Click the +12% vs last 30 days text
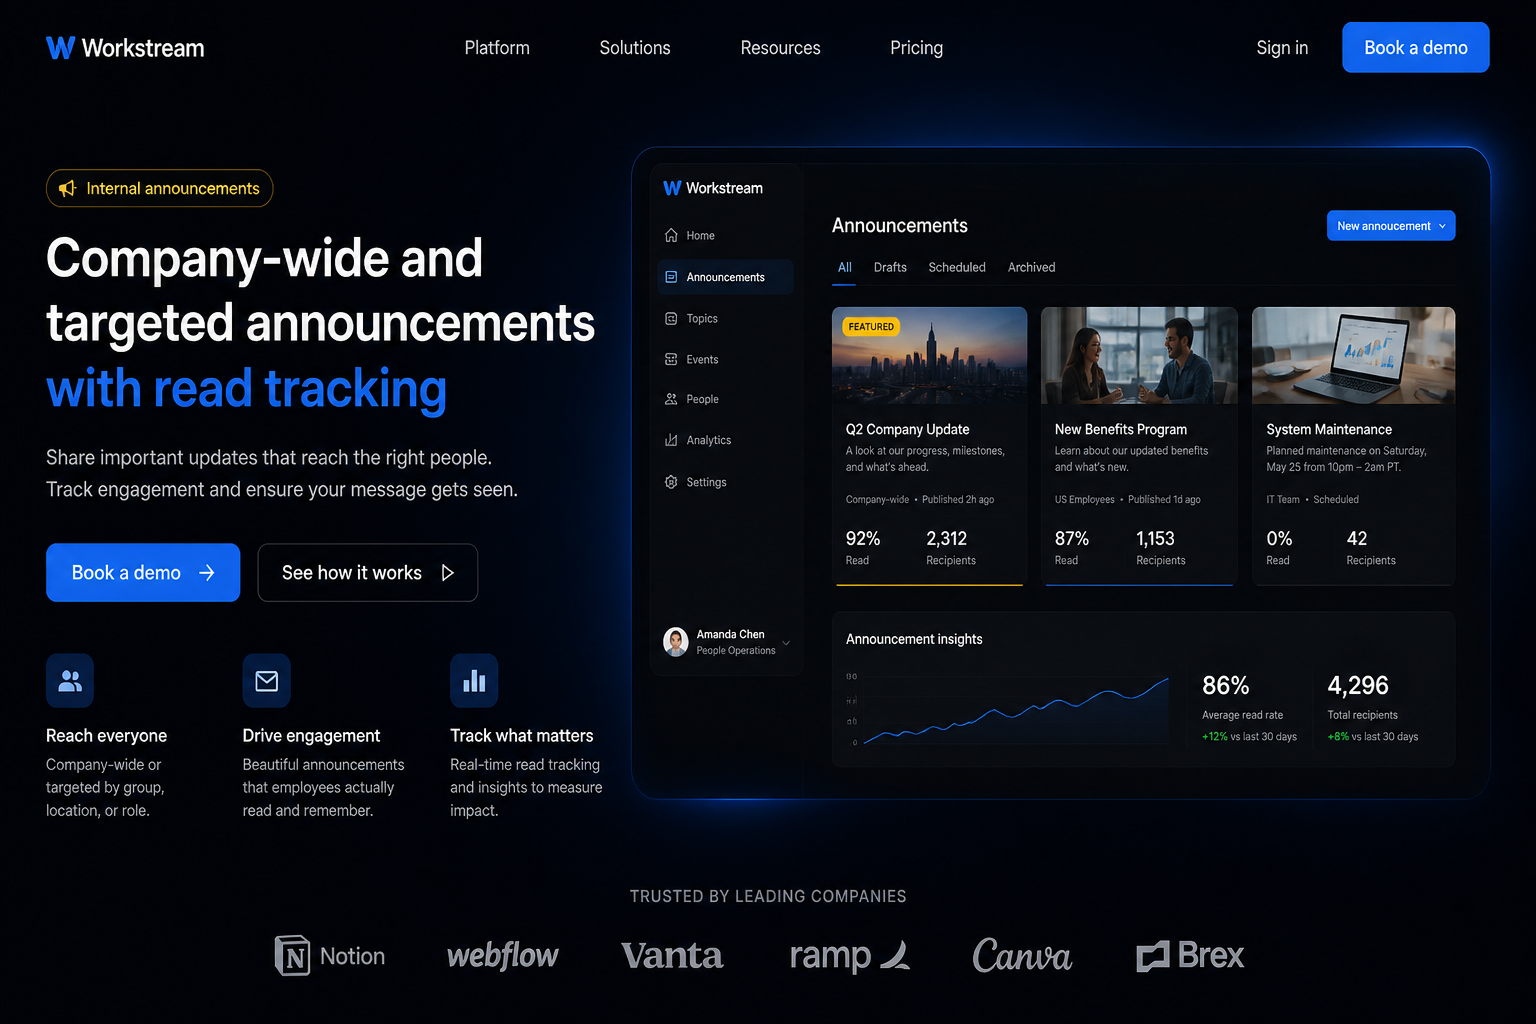The image size is (1536, 1024). tap(1249, 737)
